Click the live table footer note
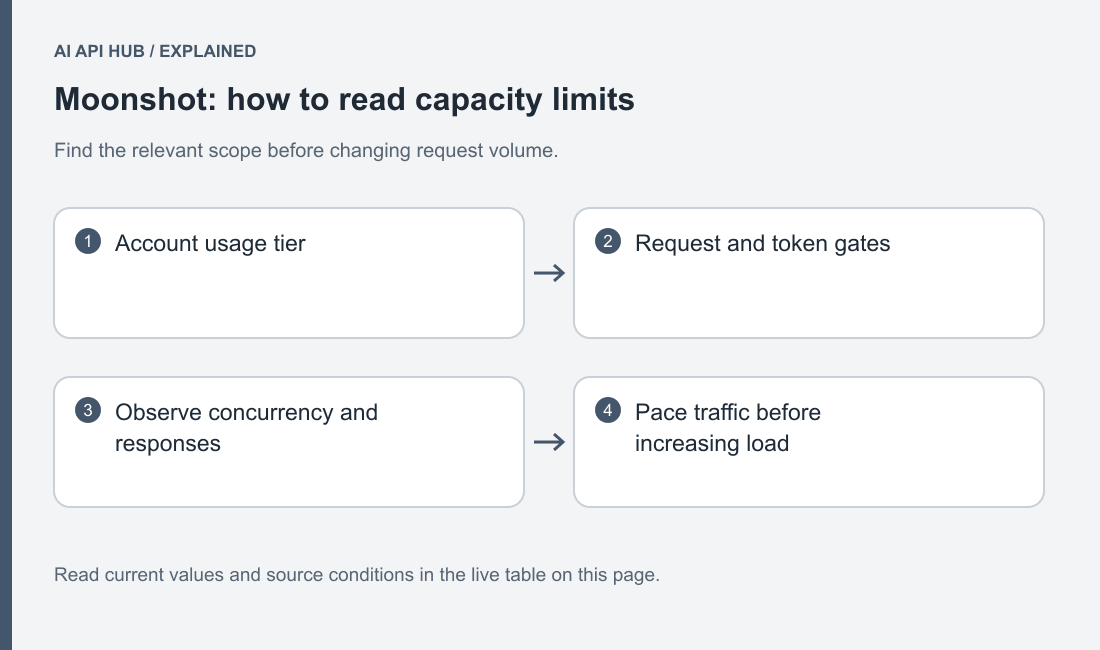Image resolution: width=1100 pixels, height=650 pixels. tap(356, 574)
